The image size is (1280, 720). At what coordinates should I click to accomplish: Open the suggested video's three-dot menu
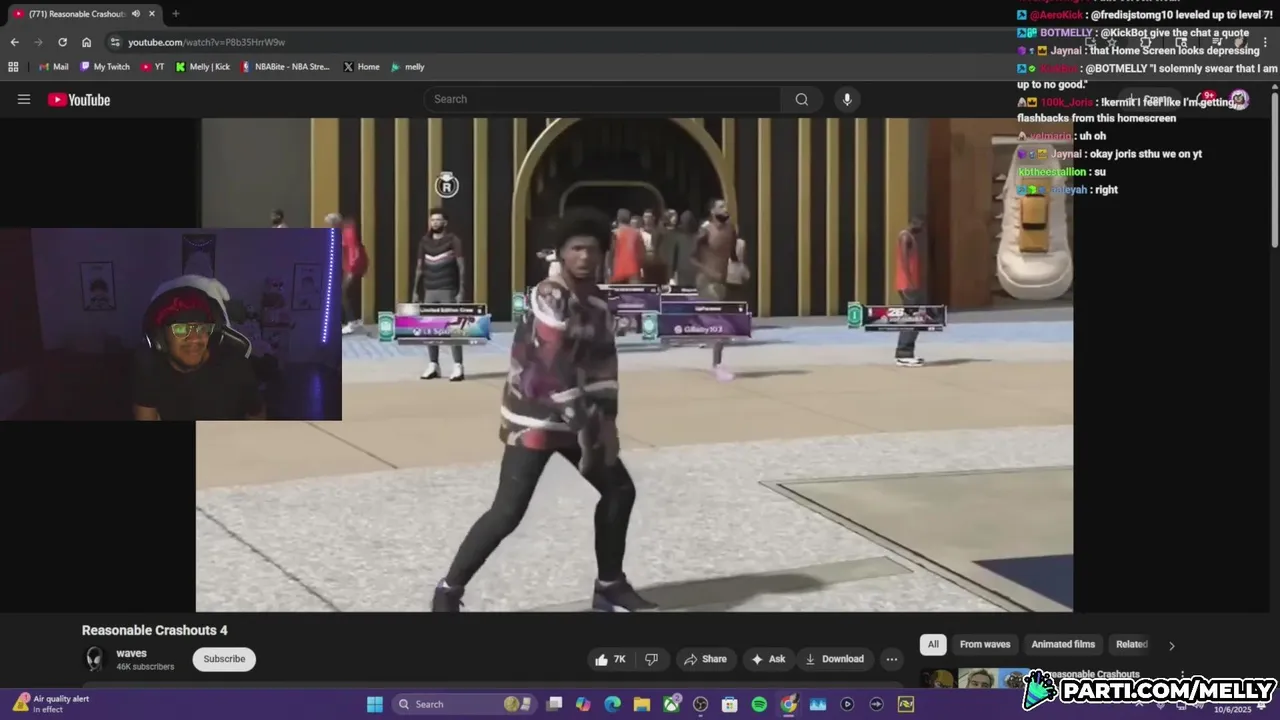tap(1183, 676)
